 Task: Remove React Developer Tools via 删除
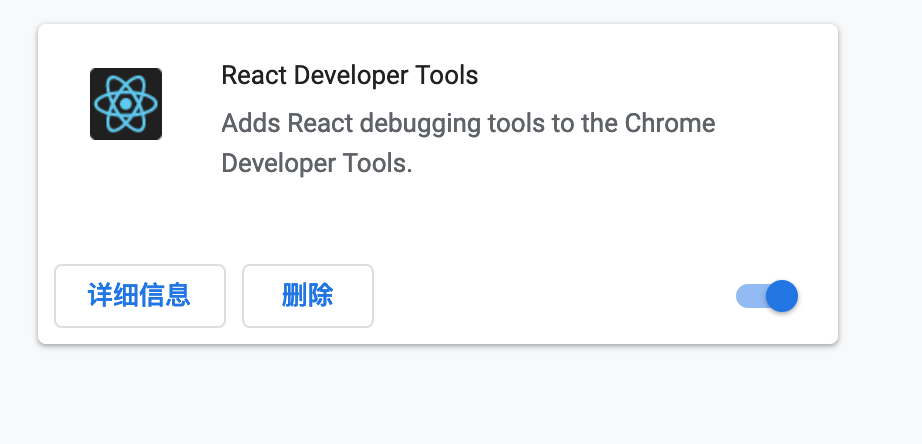(x=308, y=296)
